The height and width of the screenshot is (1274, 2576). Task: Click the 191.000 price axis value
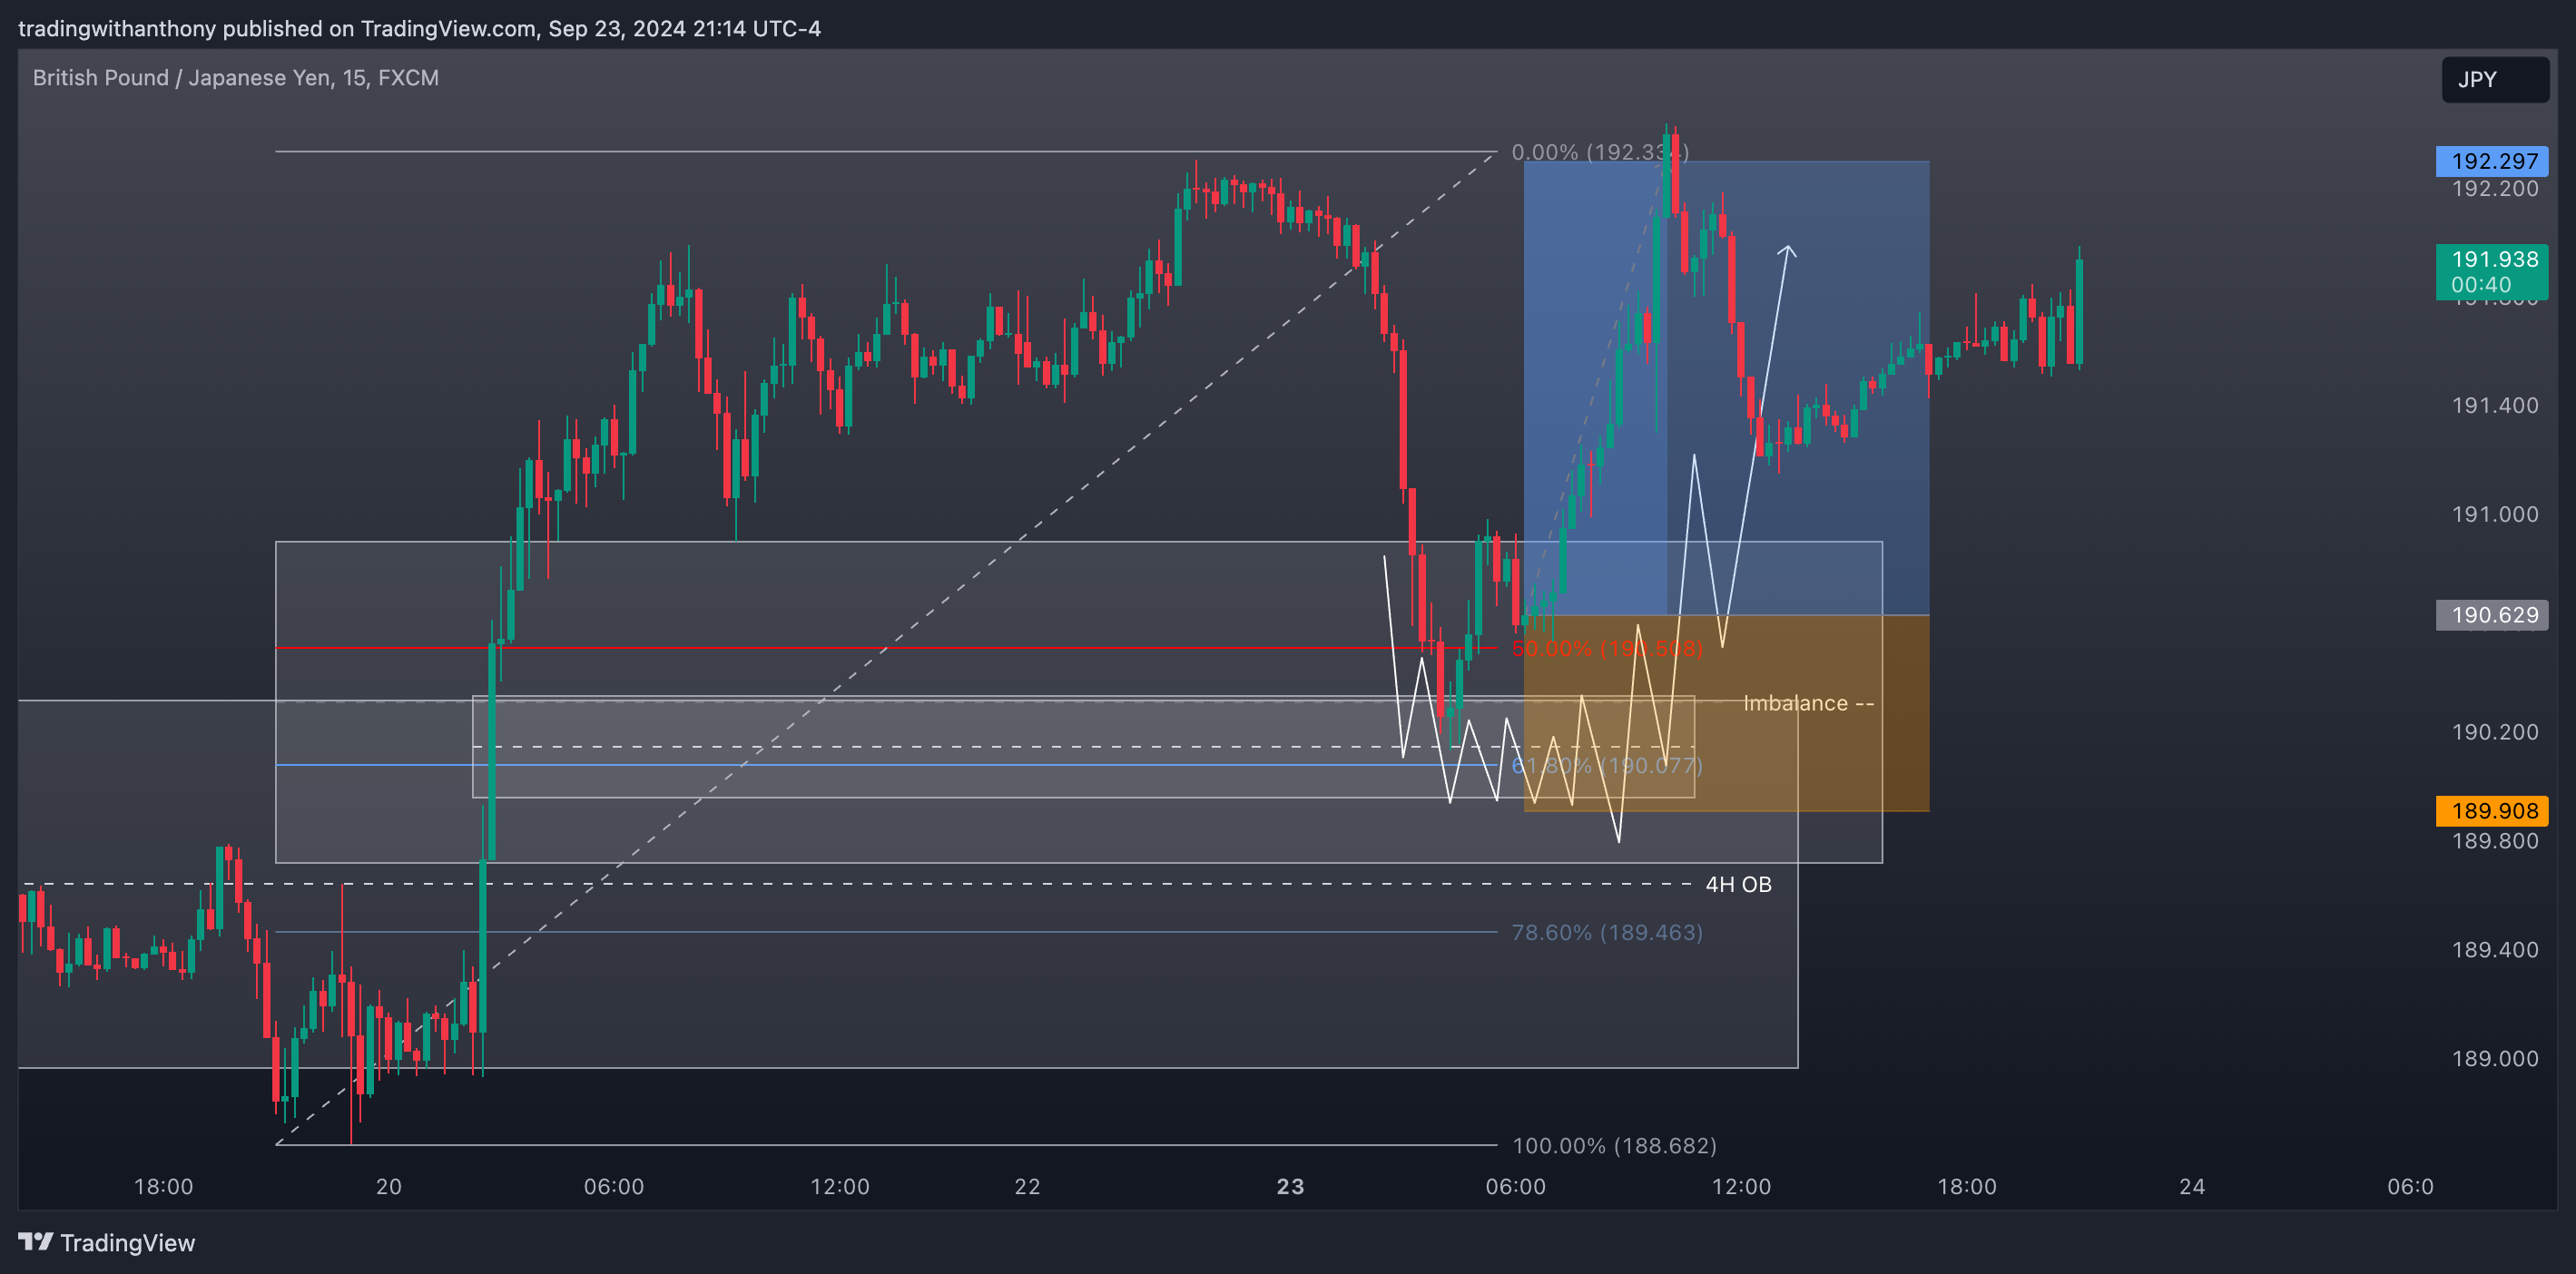click(x=2494, y=515)
